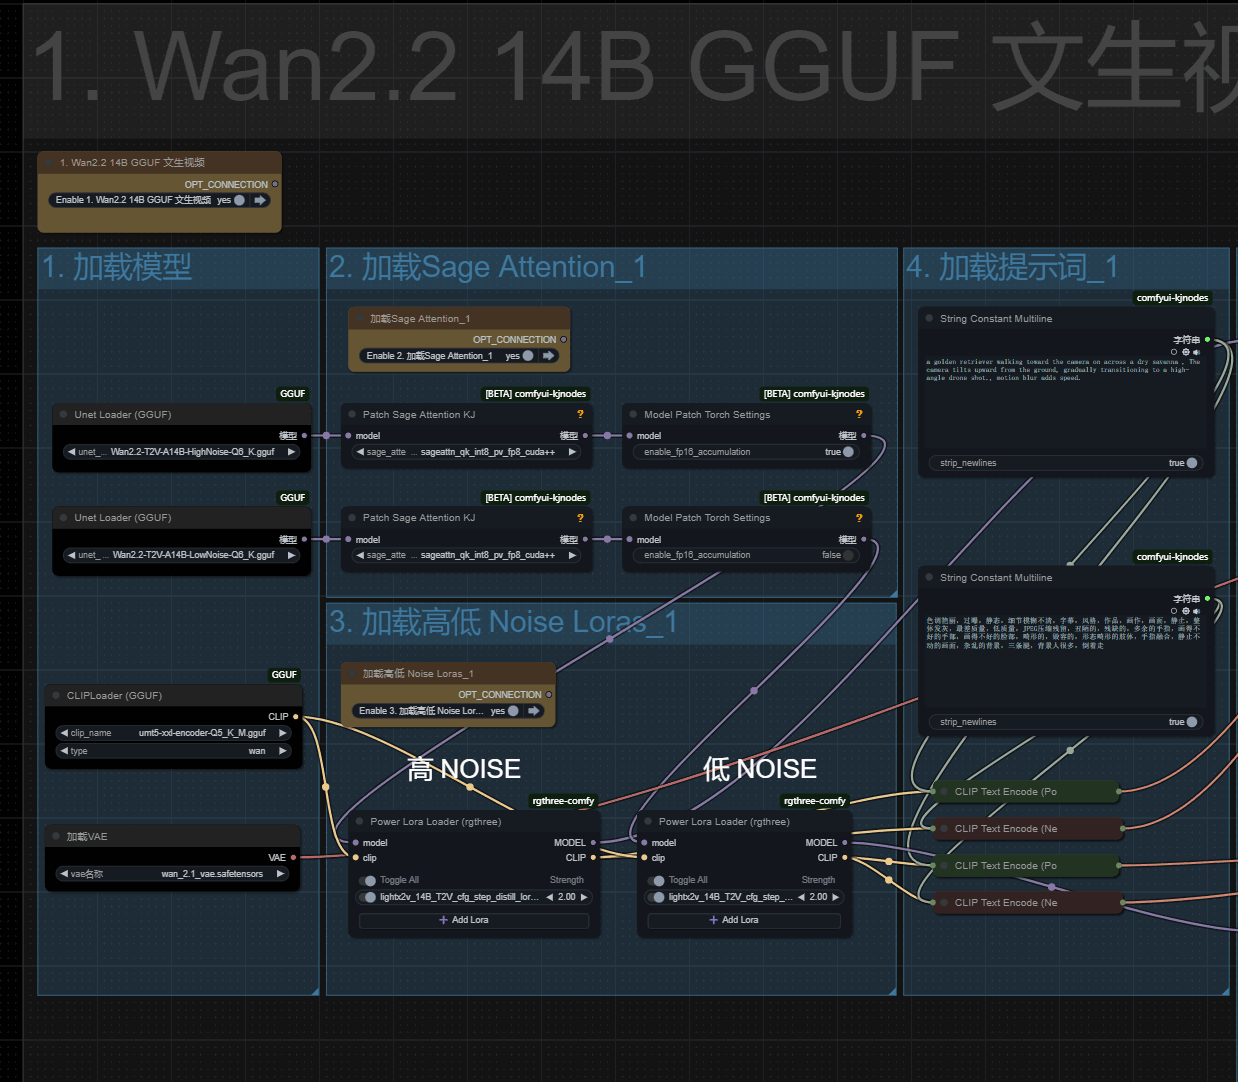Toggle enable_fp16_accumulation set to false
The width and height of the screenshot is (1238, 1082).
pos(848,555)
